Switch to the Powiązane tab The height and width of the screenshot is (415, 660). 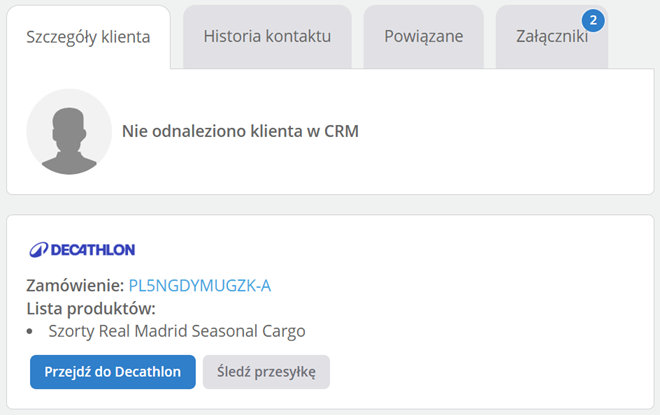tap(423, 37)
